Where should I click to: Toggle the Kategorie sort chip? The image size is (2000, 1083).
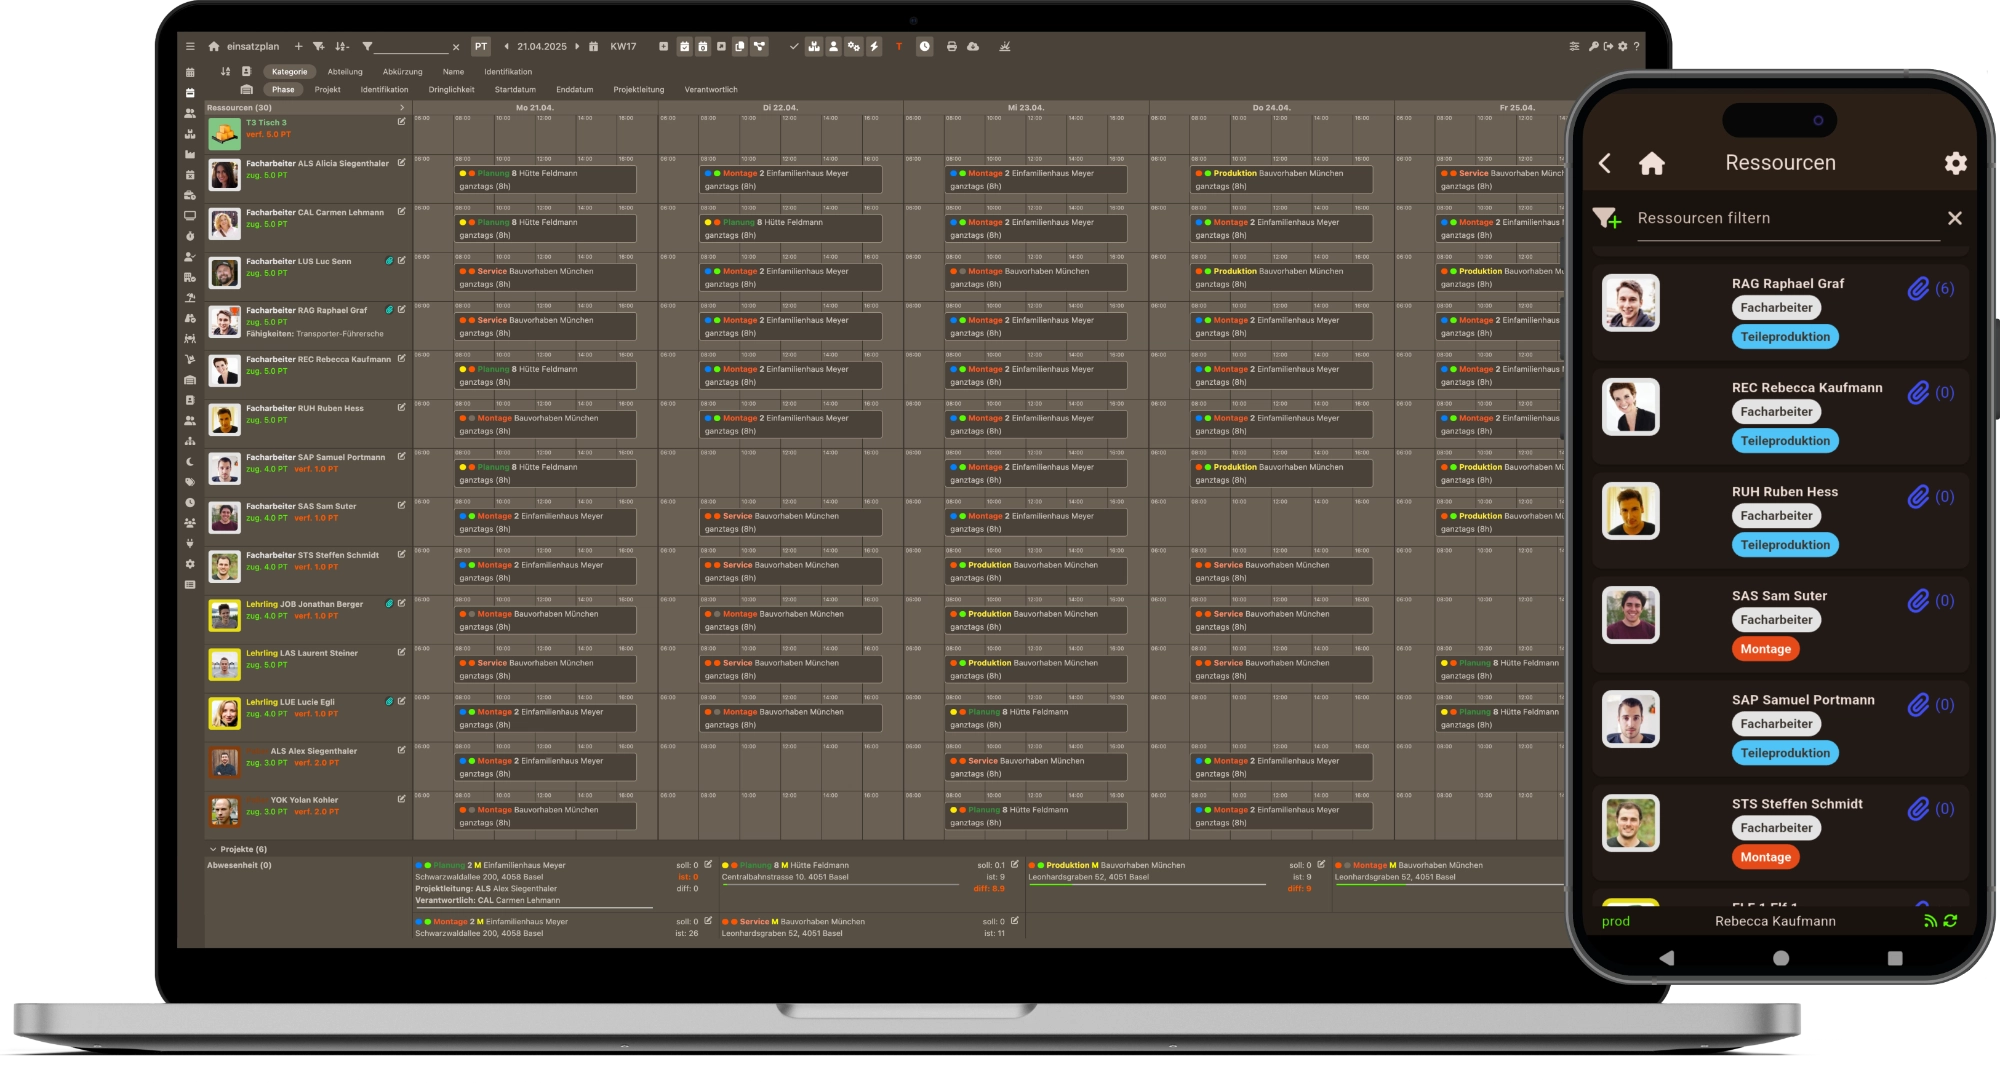(289, 72)
